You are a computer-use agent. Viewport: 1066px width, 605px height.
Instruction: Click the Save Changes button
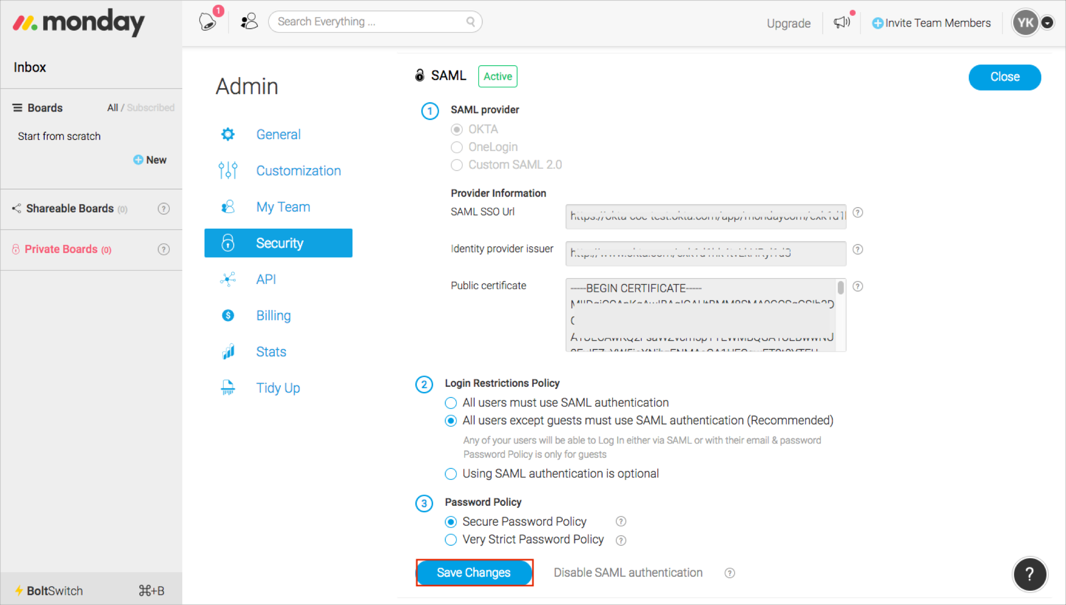coord(474,573)
